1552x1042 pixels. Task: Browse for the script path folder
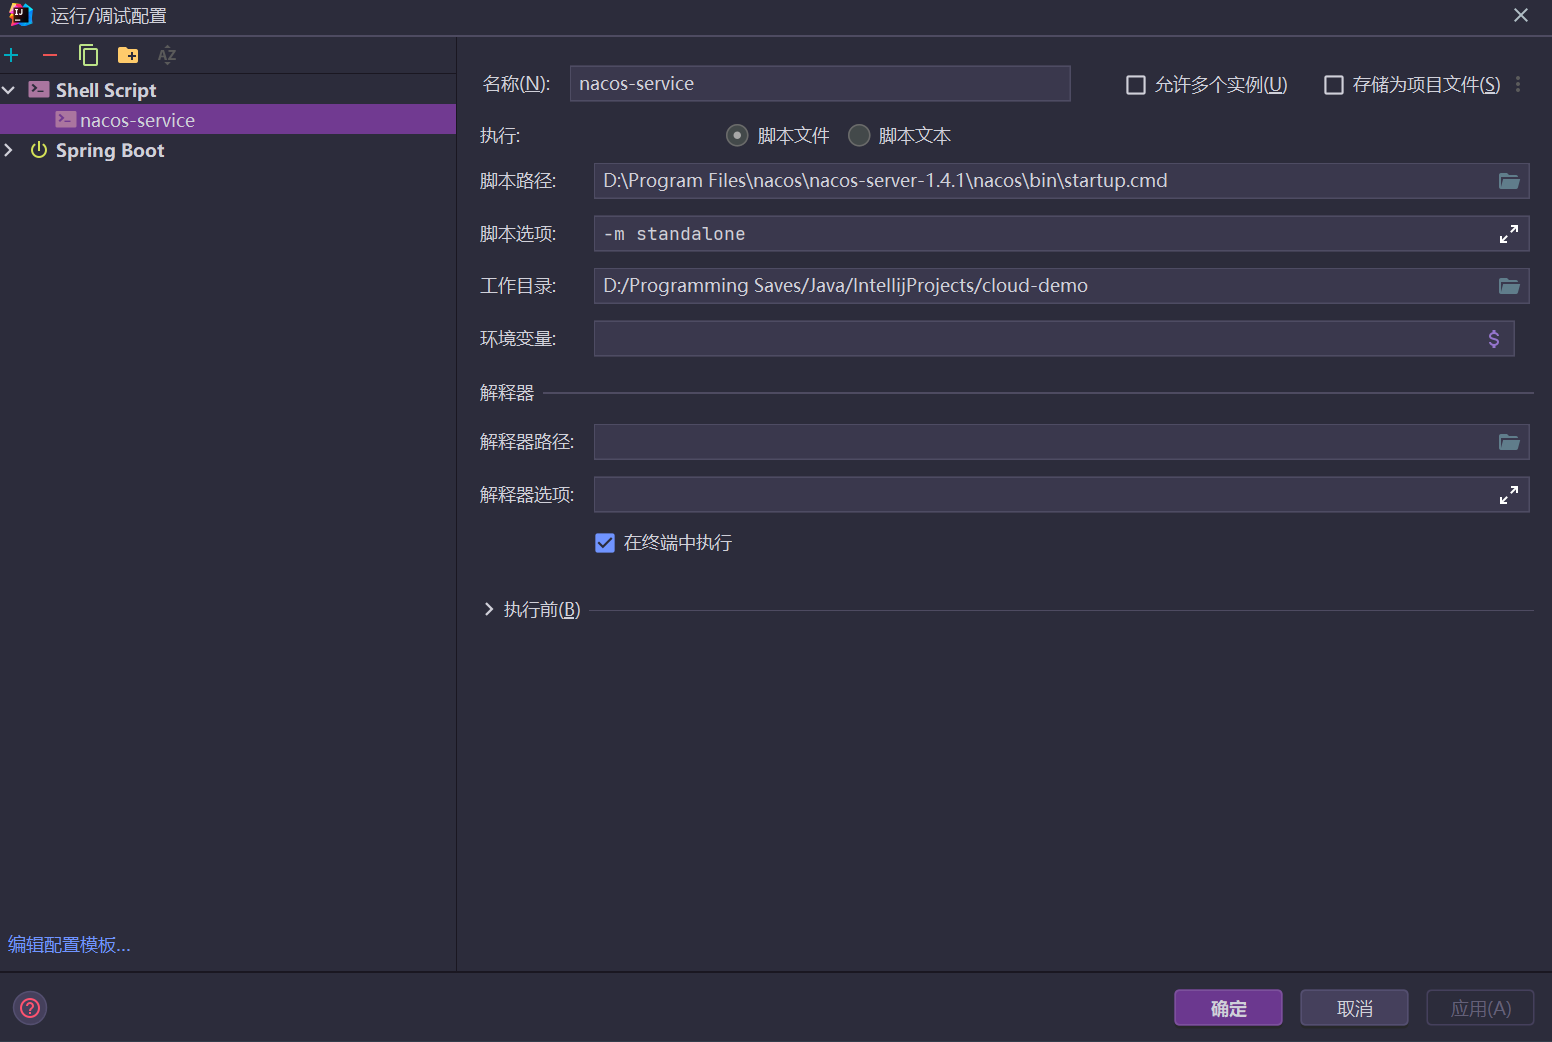point(1509,181)
